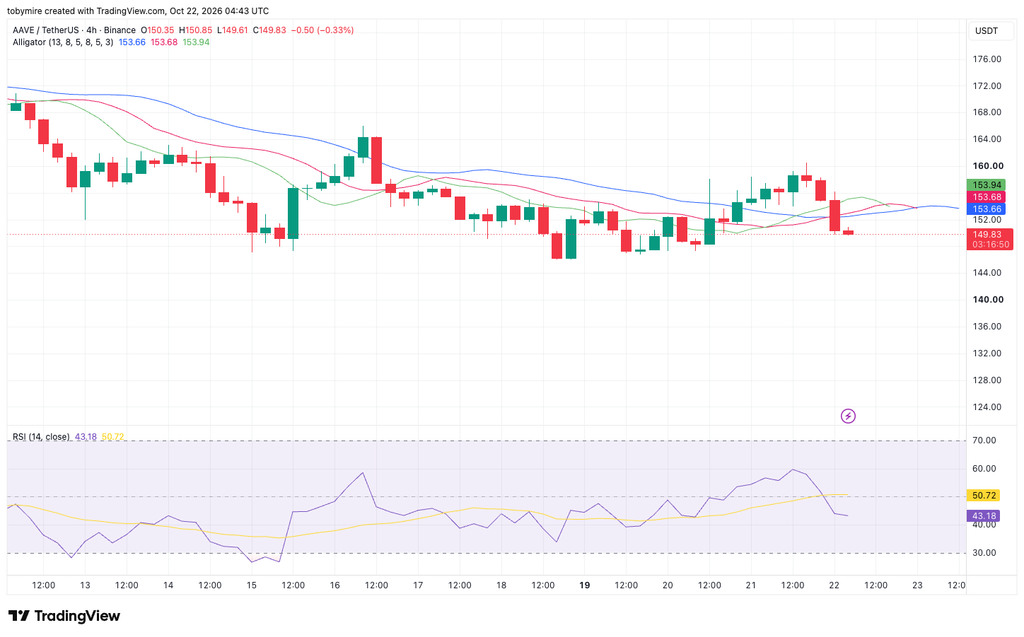
Task: Click the green Alligator value 153.94 in legend
Action: click(x=196, y=42)
